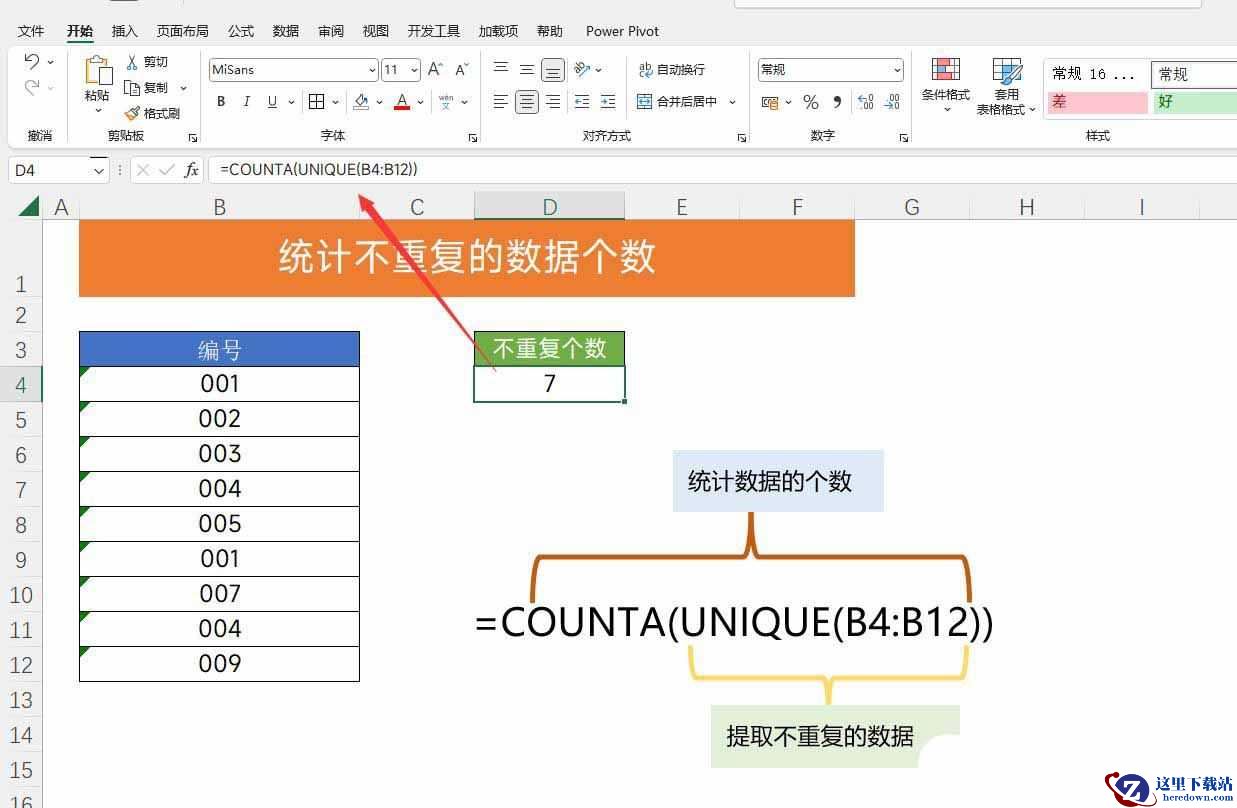Apply the 好 (Good) cell style
This screenshot has width=1237, height=808.
(x=1195, y=102)
